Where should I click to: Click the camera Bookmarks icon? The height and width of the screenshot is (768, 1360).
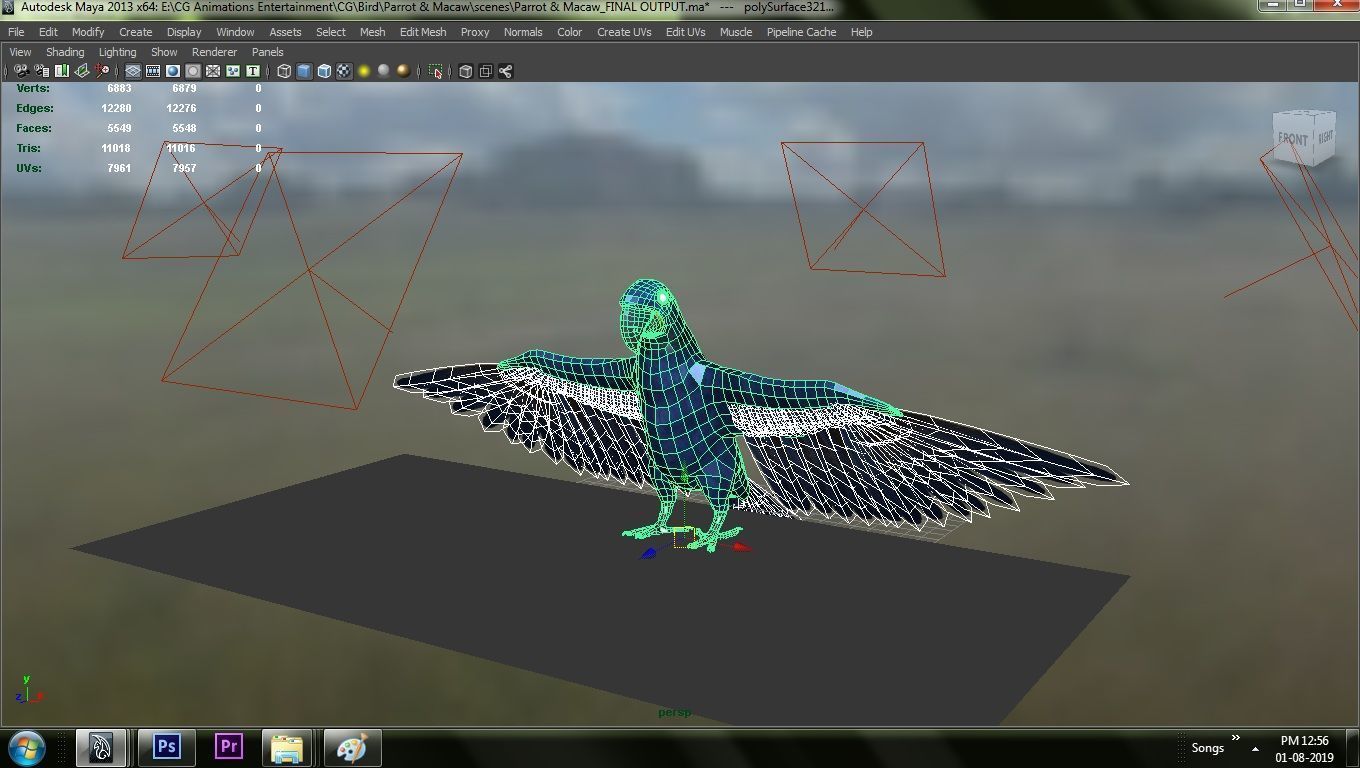pos(62,71)
